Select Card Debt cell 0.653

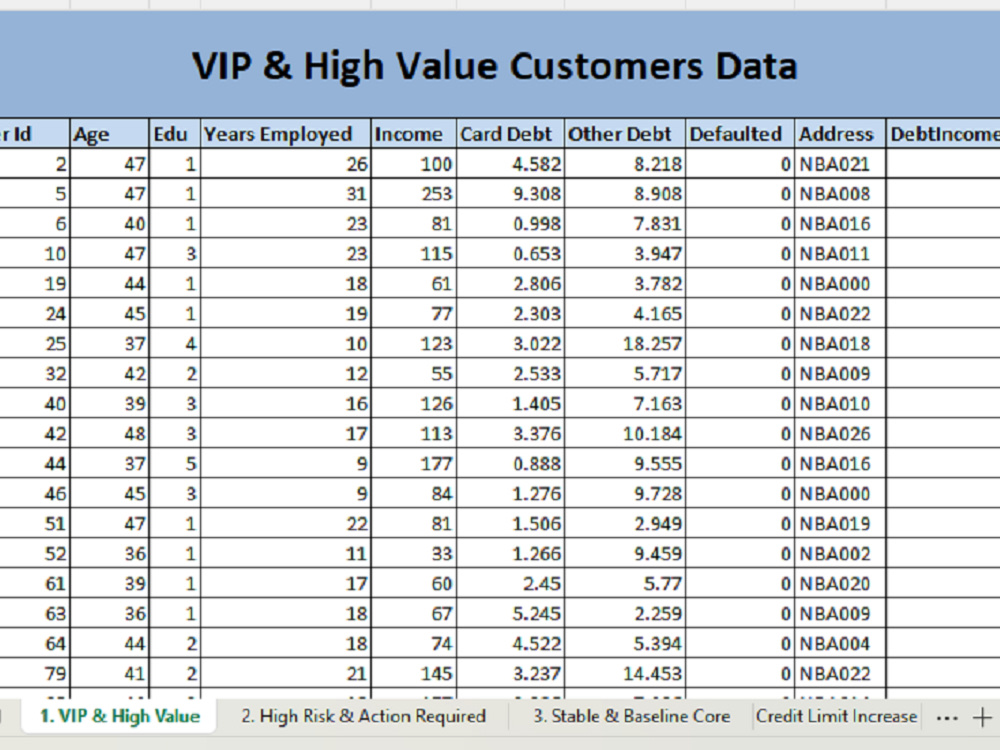(510, 254)
